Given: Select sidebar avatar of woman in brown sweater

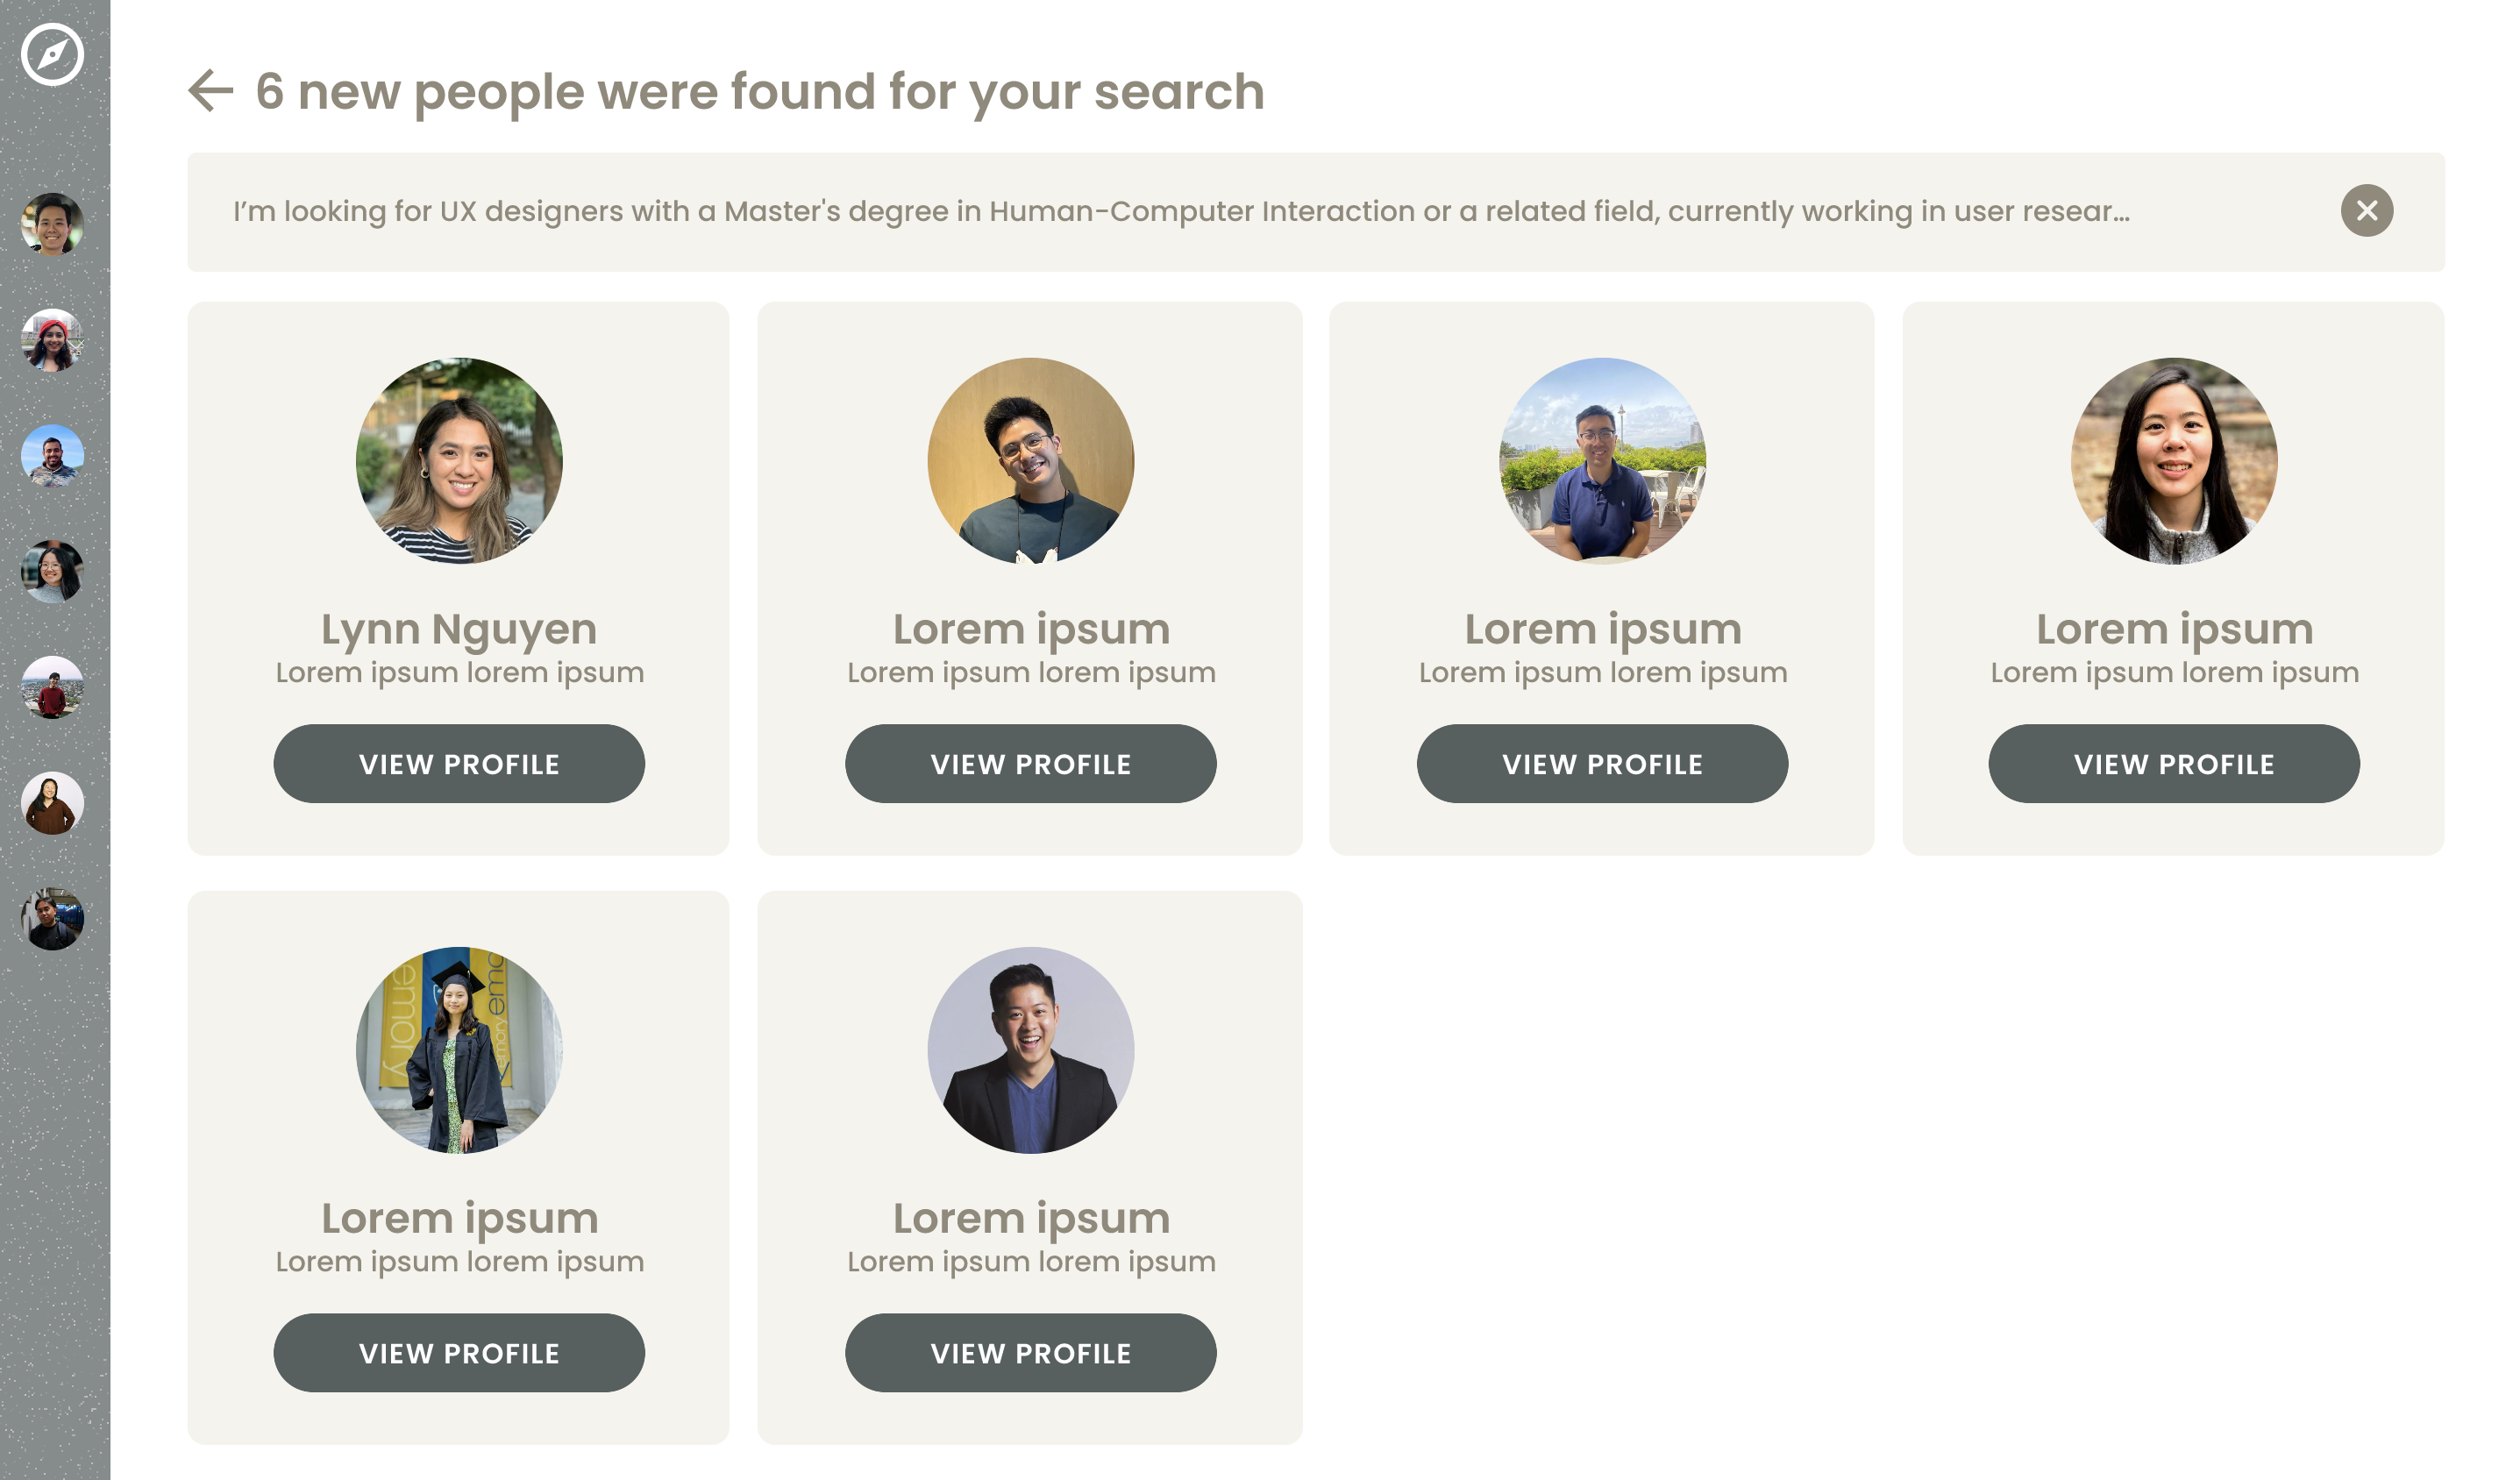Looking at the screenshot, I should tap(52, 803).
